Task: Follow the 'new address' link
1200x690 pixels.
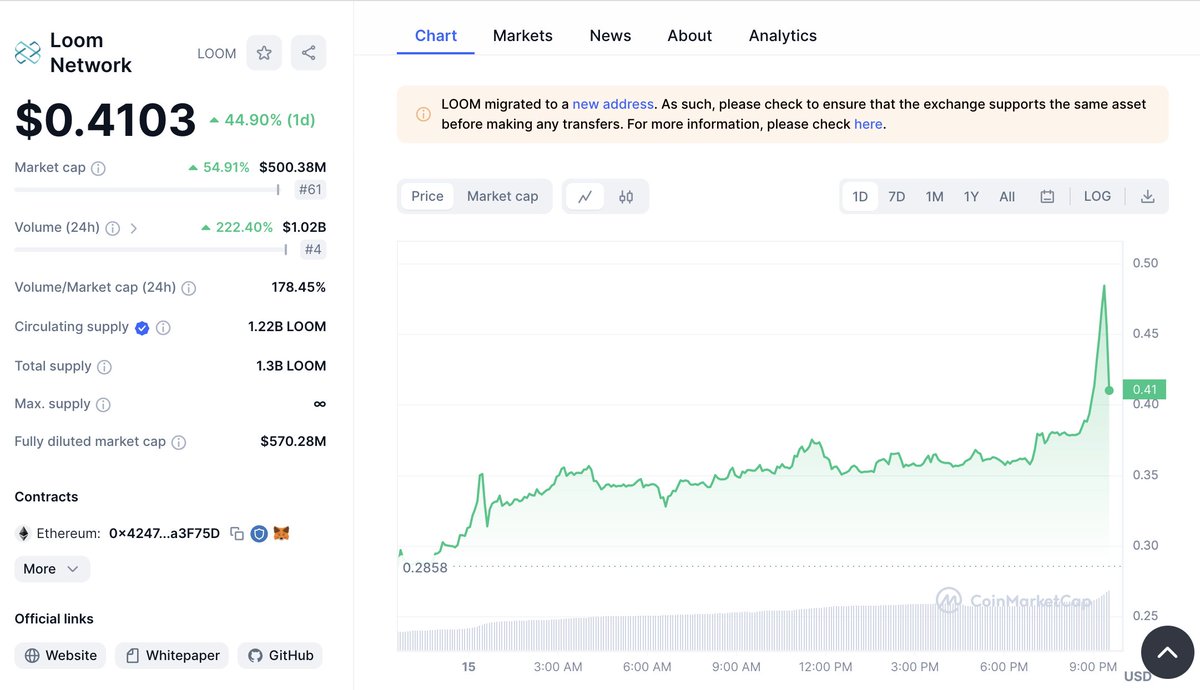Action: (613, 104)
